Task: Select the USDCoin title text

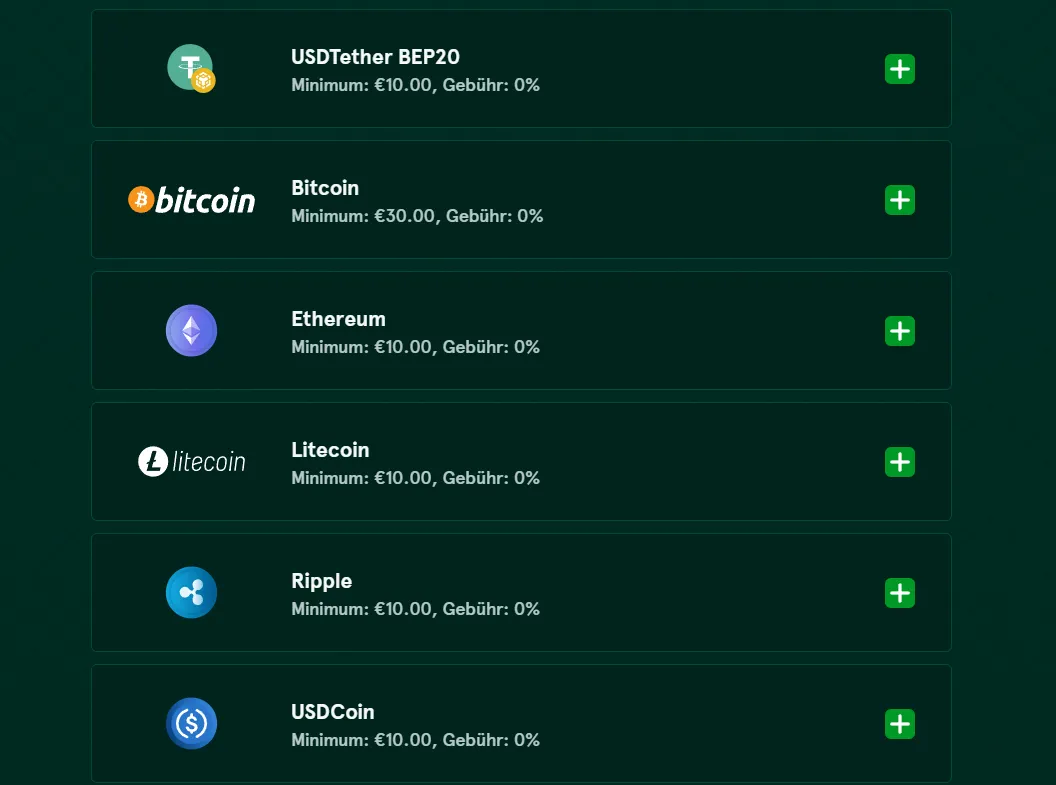Action: 332,712
